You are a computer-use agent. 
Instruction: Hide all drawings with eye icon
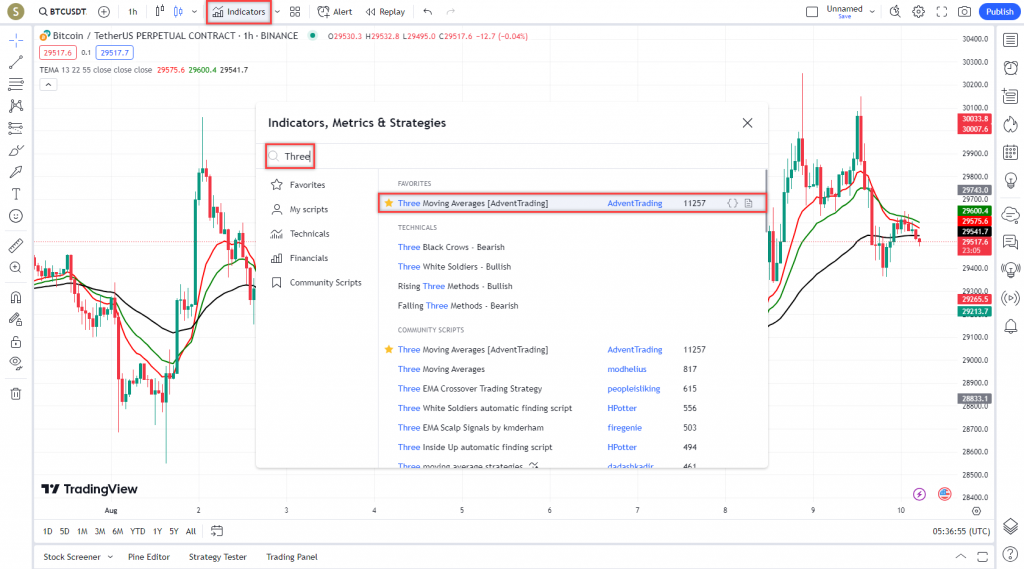[x=16, y=364]
